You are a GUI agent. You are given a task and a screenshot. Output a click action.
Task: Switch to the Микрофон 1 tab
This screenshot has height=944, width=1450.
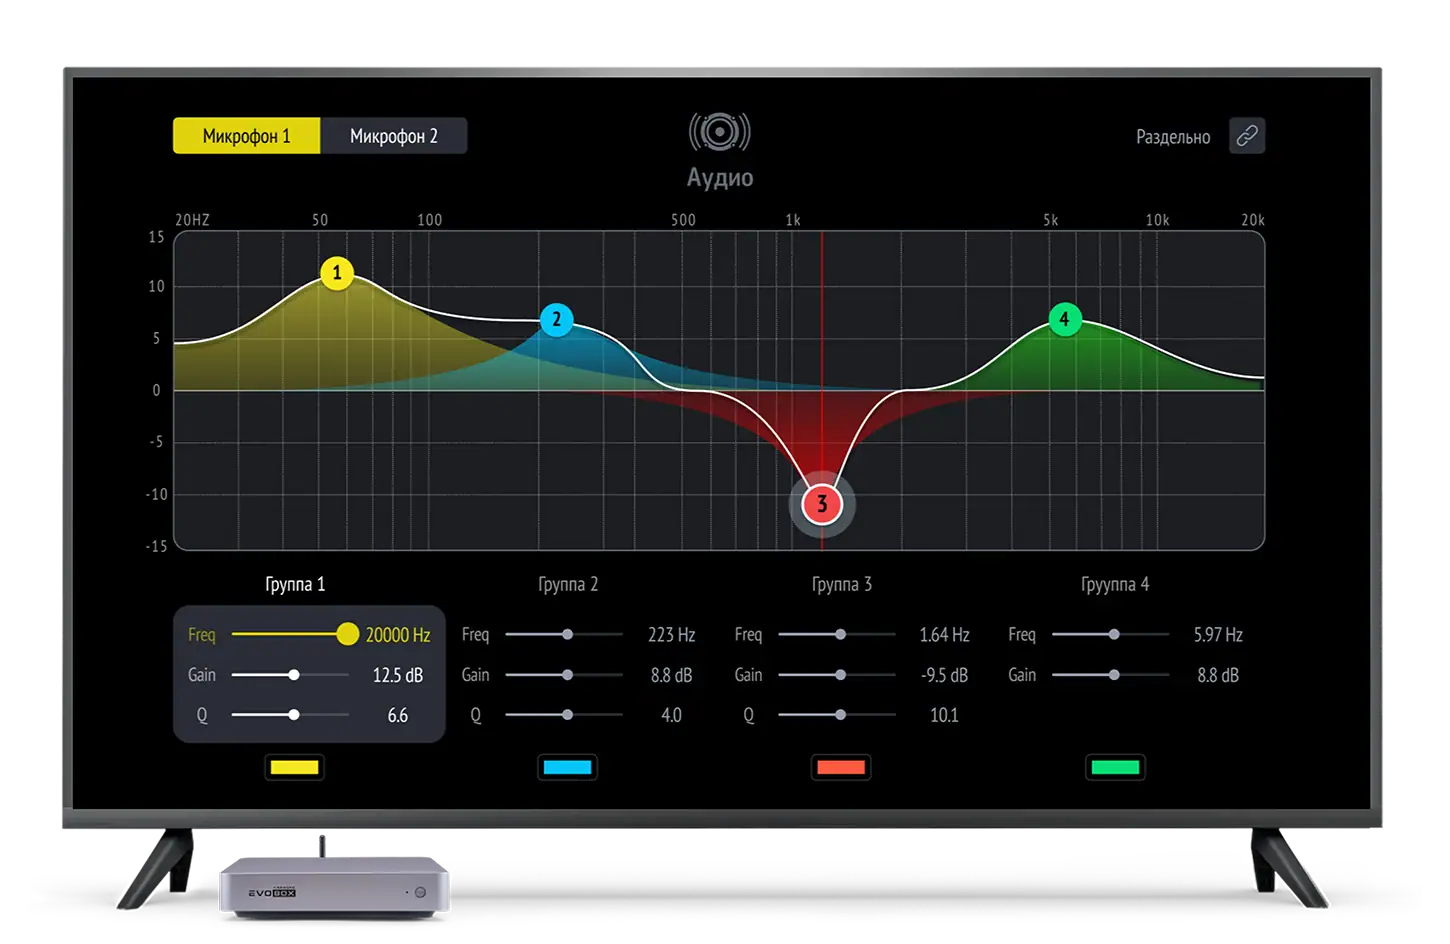pos(246,136)
